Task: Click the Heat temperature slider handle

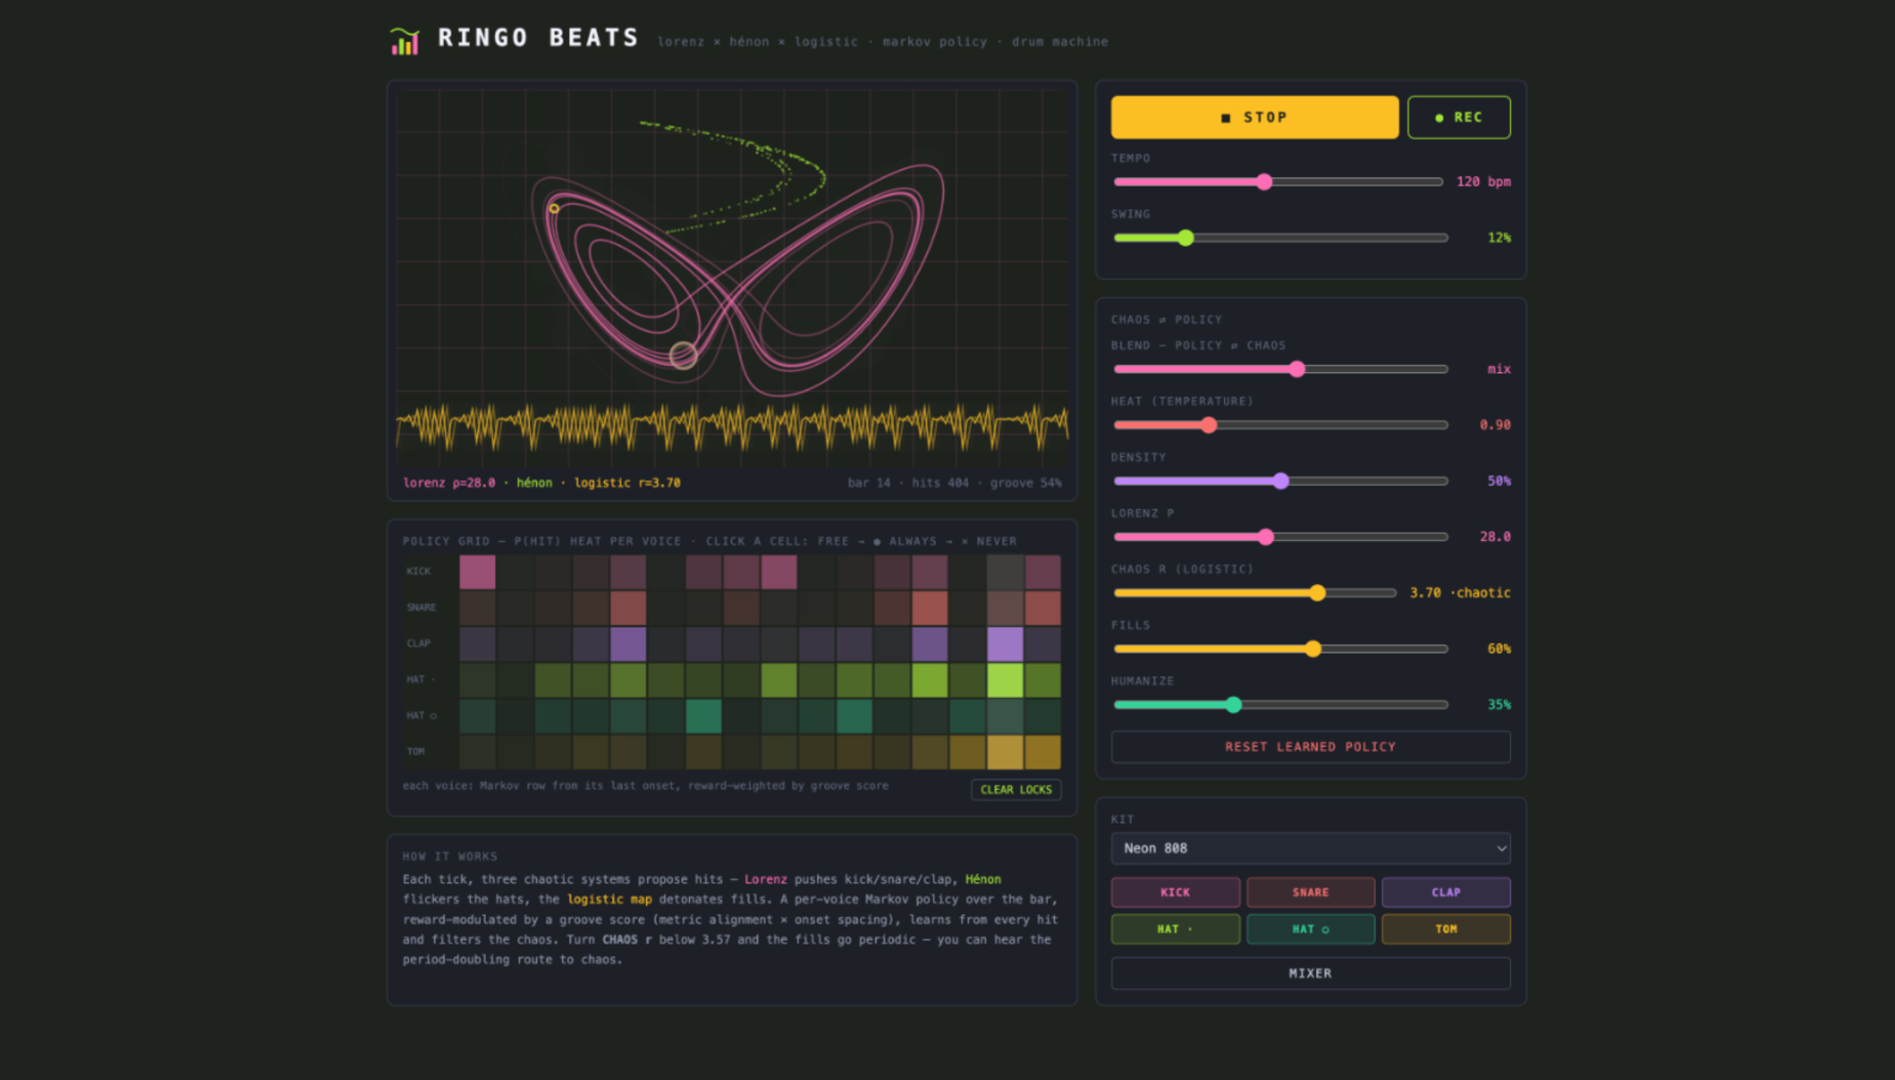Action: click(x=1209, y=425)
